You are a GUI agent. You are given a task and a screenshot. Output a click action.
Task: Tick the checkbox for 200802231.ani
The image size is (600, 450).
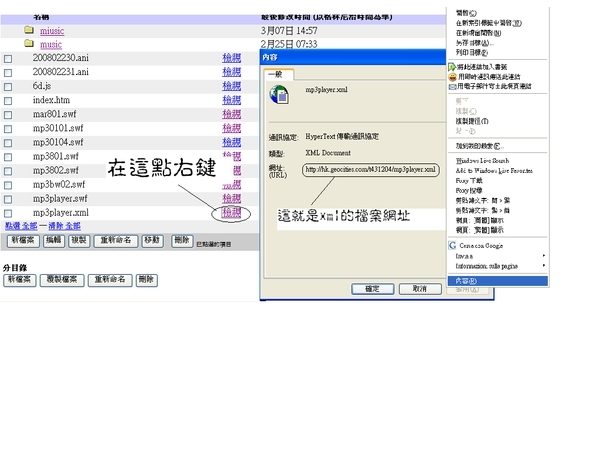pyautogui.click(x=8, y=73)
